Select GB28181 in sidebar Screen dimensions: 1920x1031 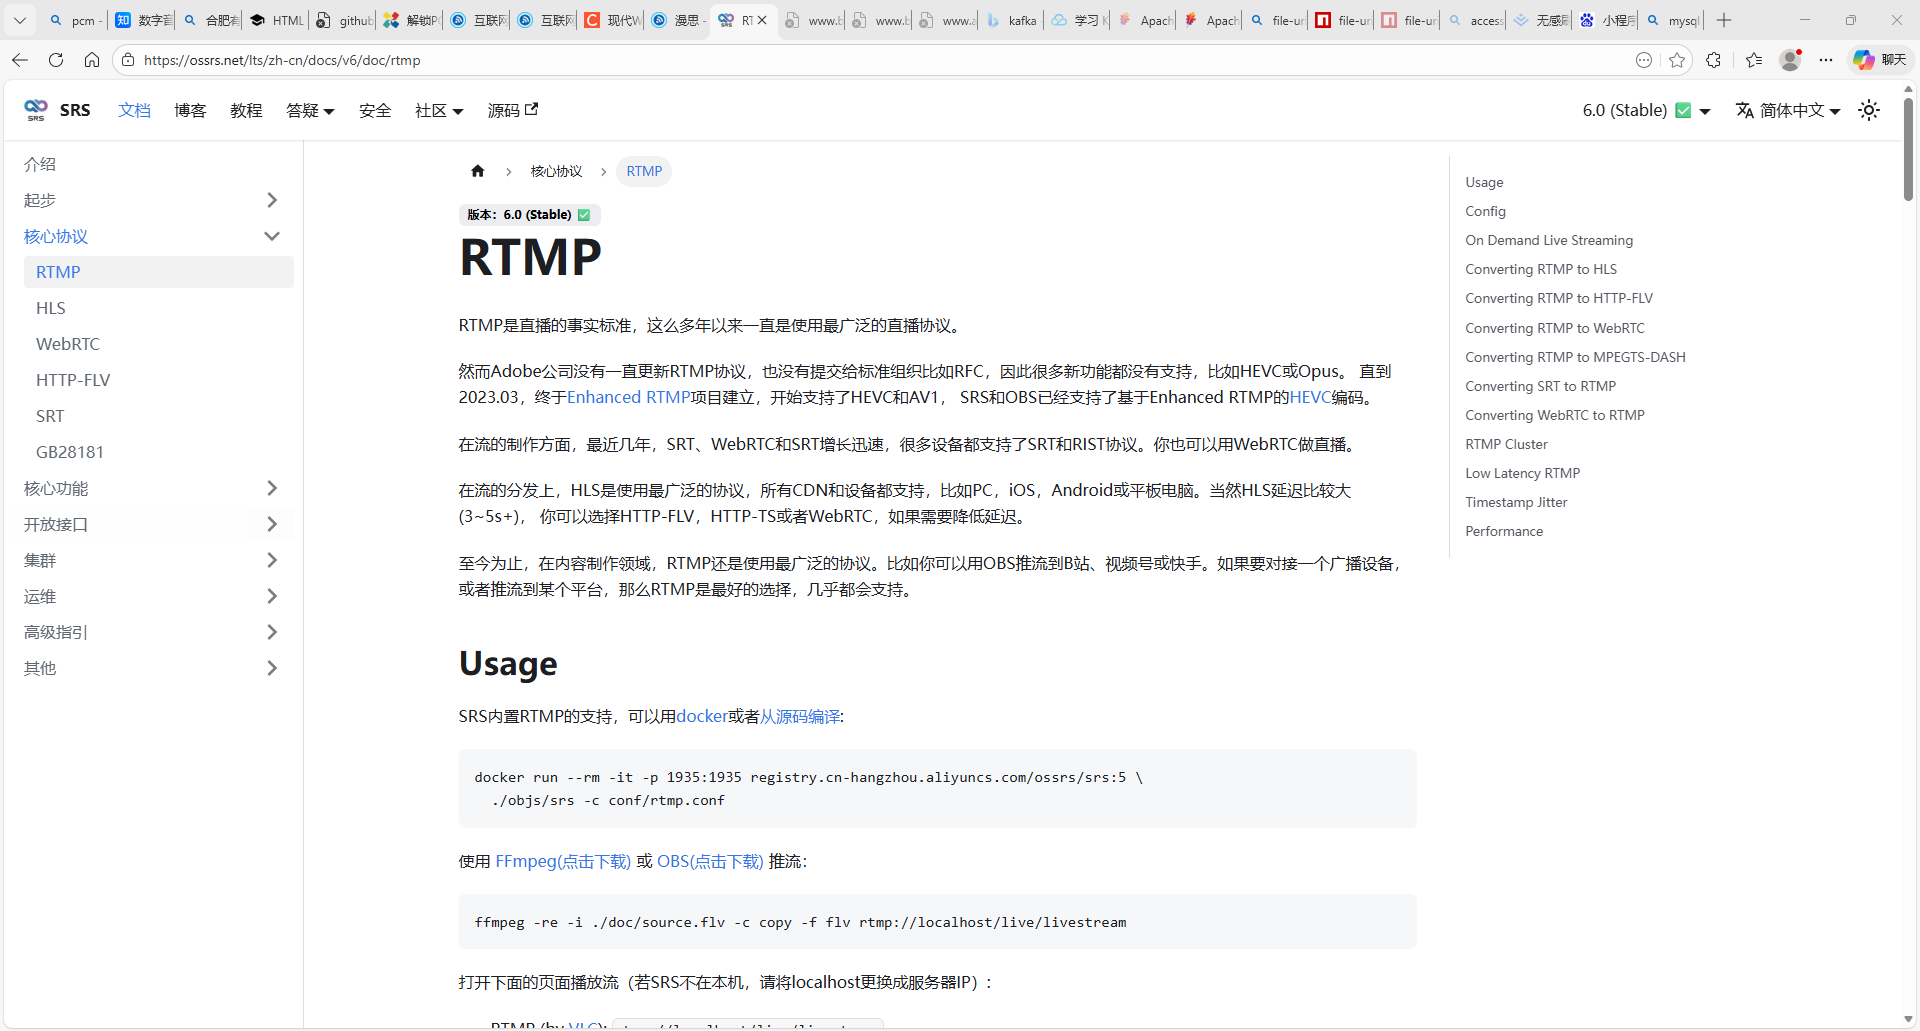[159, 452]
